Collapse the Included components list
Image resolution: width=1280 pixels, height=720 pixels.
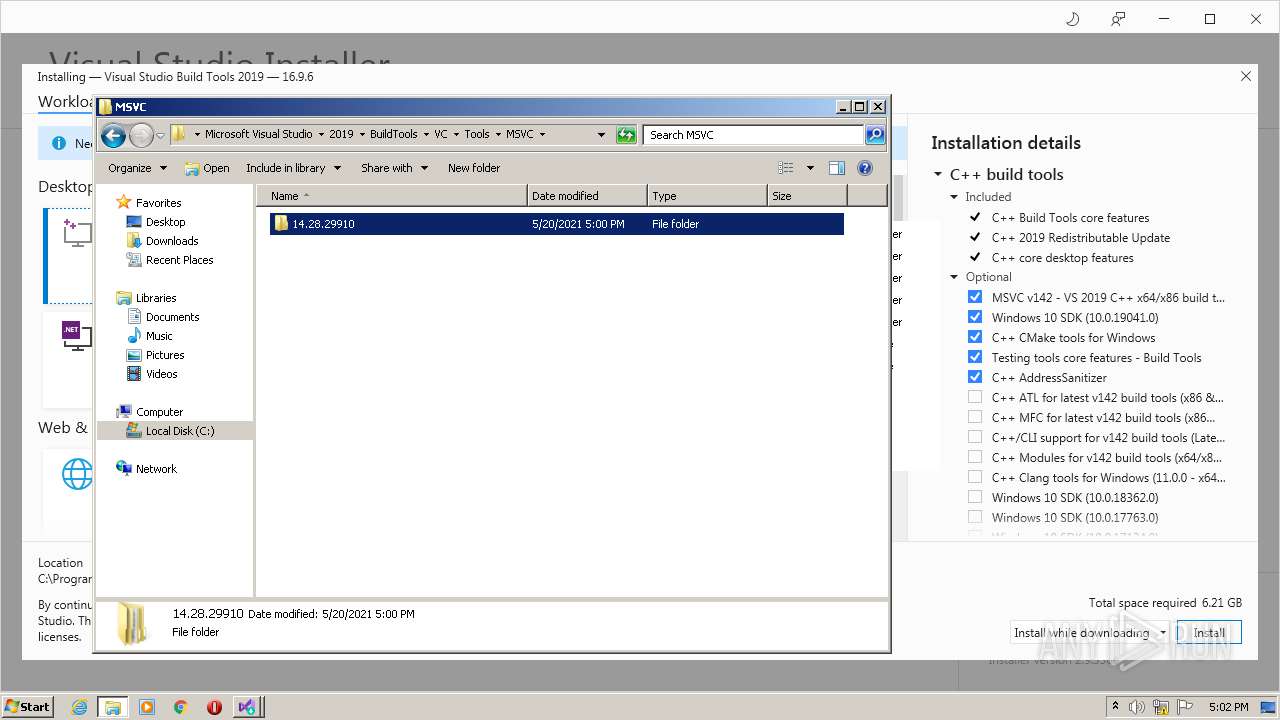coord(955,197)
